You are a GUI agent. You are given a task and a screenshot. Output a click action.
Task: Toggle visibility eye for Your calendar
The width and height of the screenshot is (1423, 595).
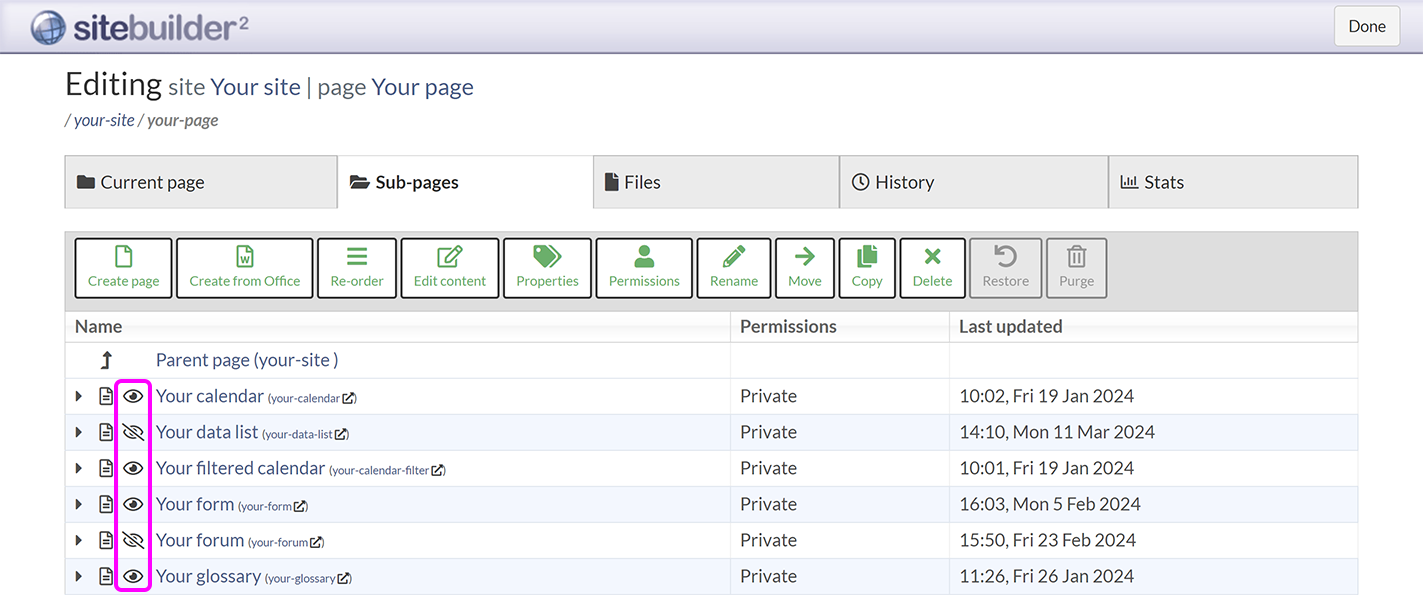tap(133, 396)
